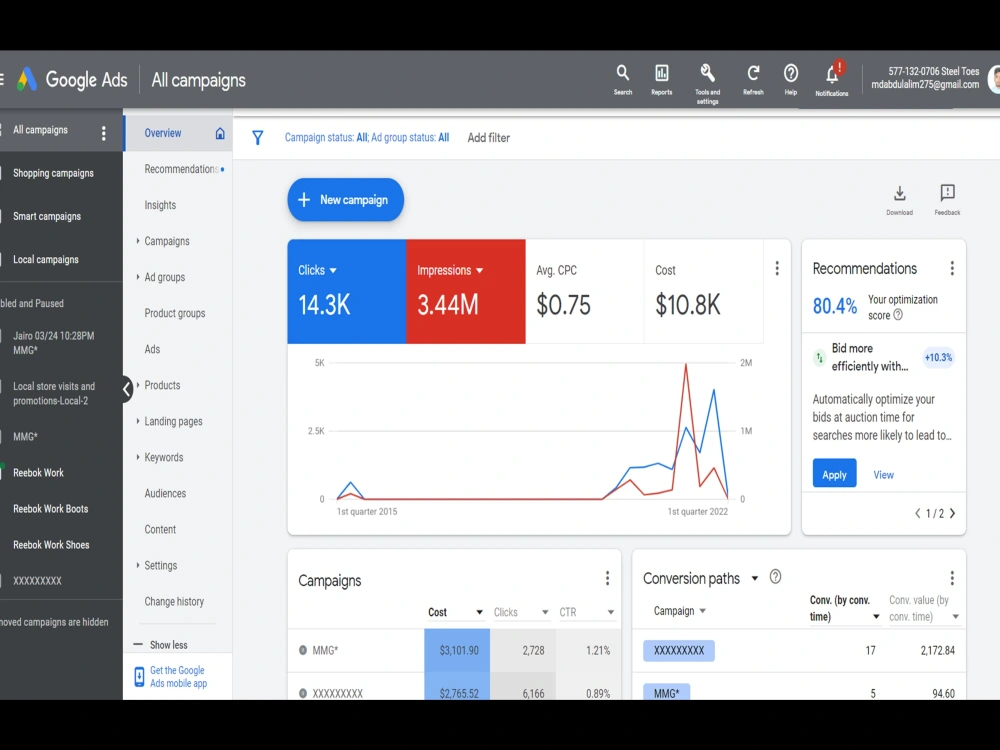The width and height of the screenshot is (1000, 750).
Task: Open the Clicks column dropdown in Campaigns
Action: [545, 612]
